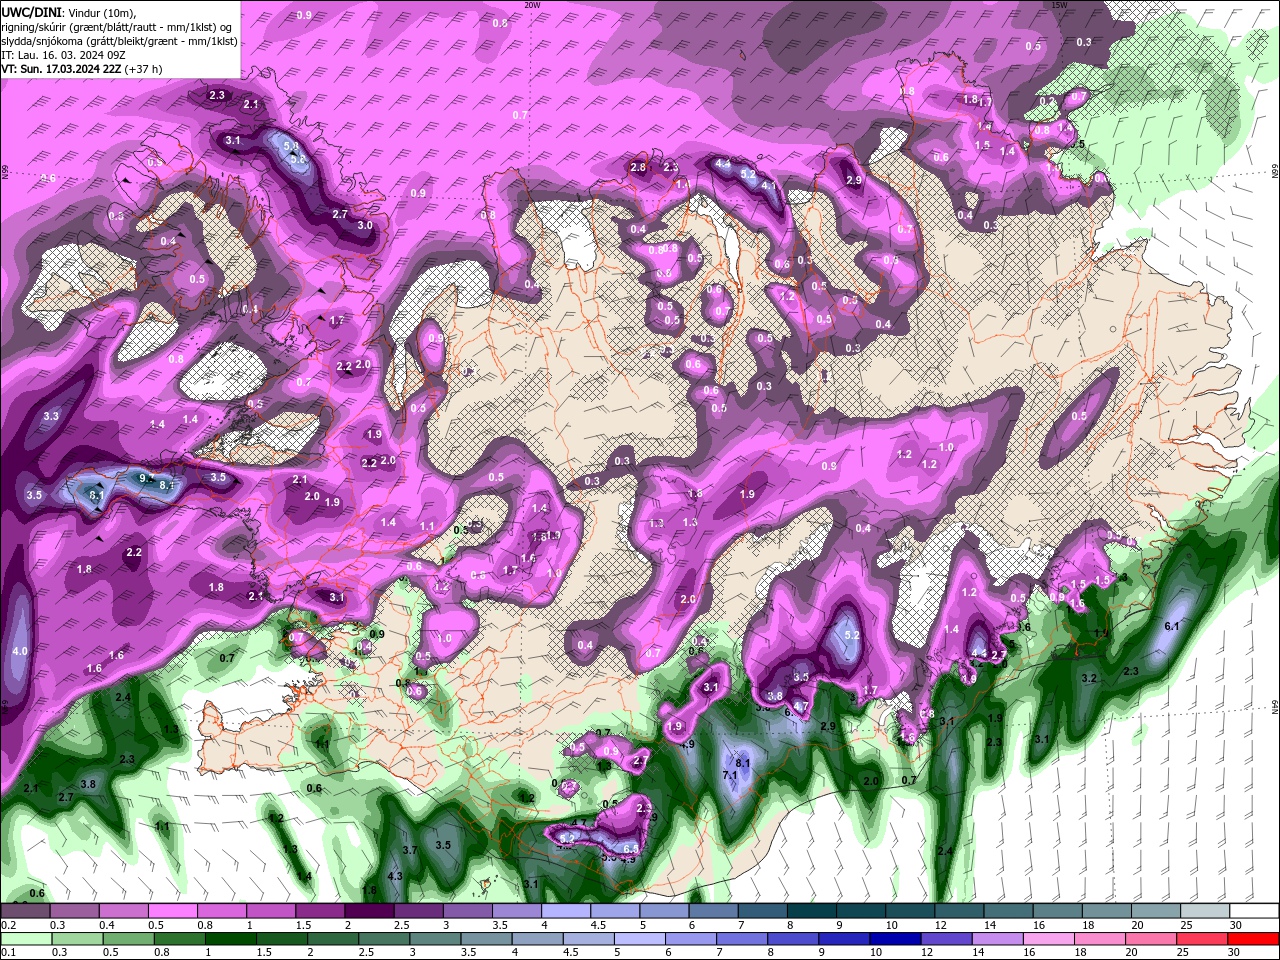Select light lavender snow swatch labeled 4
Viewport: 1280px width, 960px height.
pyautogui.click(x=566, y=911)
